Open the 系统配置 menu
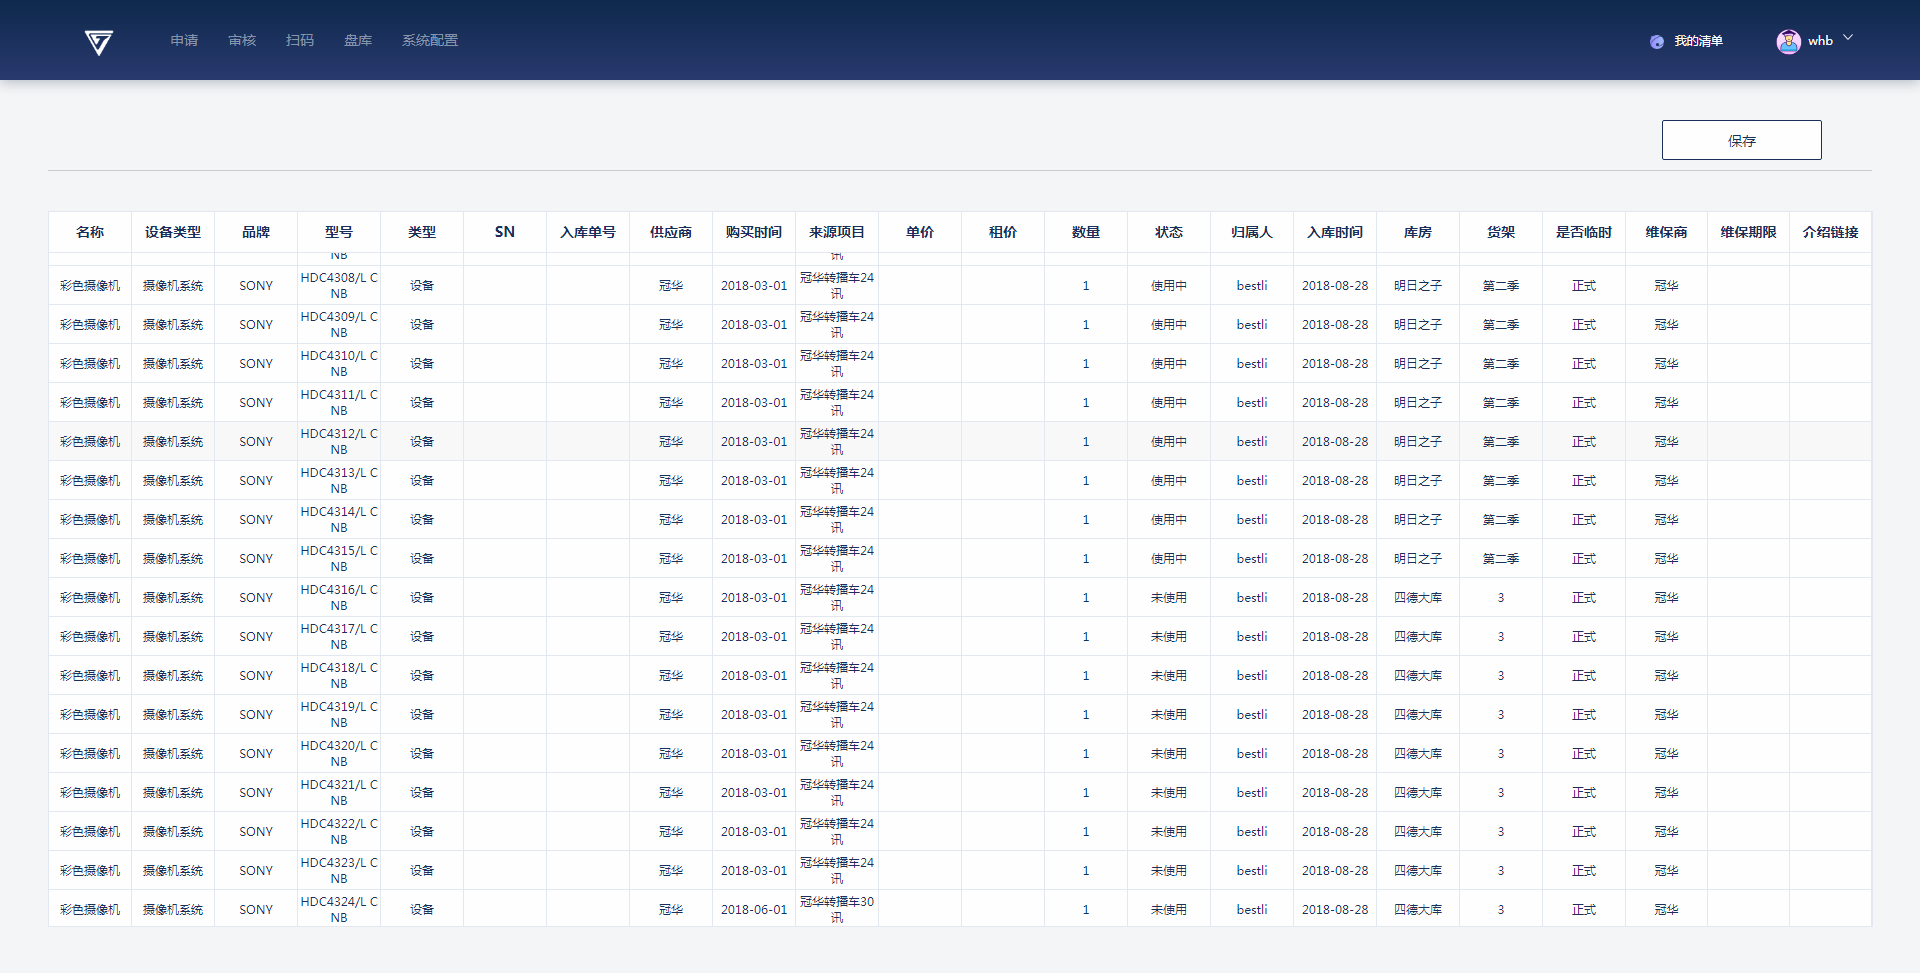The height and width of the screenshot is (973, 1920). click(430, 41)
